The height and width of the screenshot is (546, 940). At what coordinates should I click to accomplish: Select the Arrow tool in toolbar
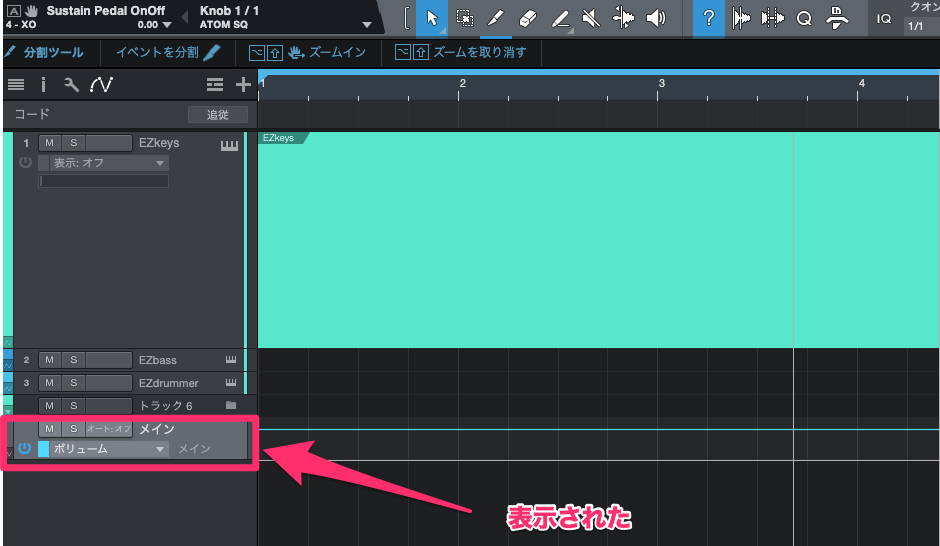(432, 18)
